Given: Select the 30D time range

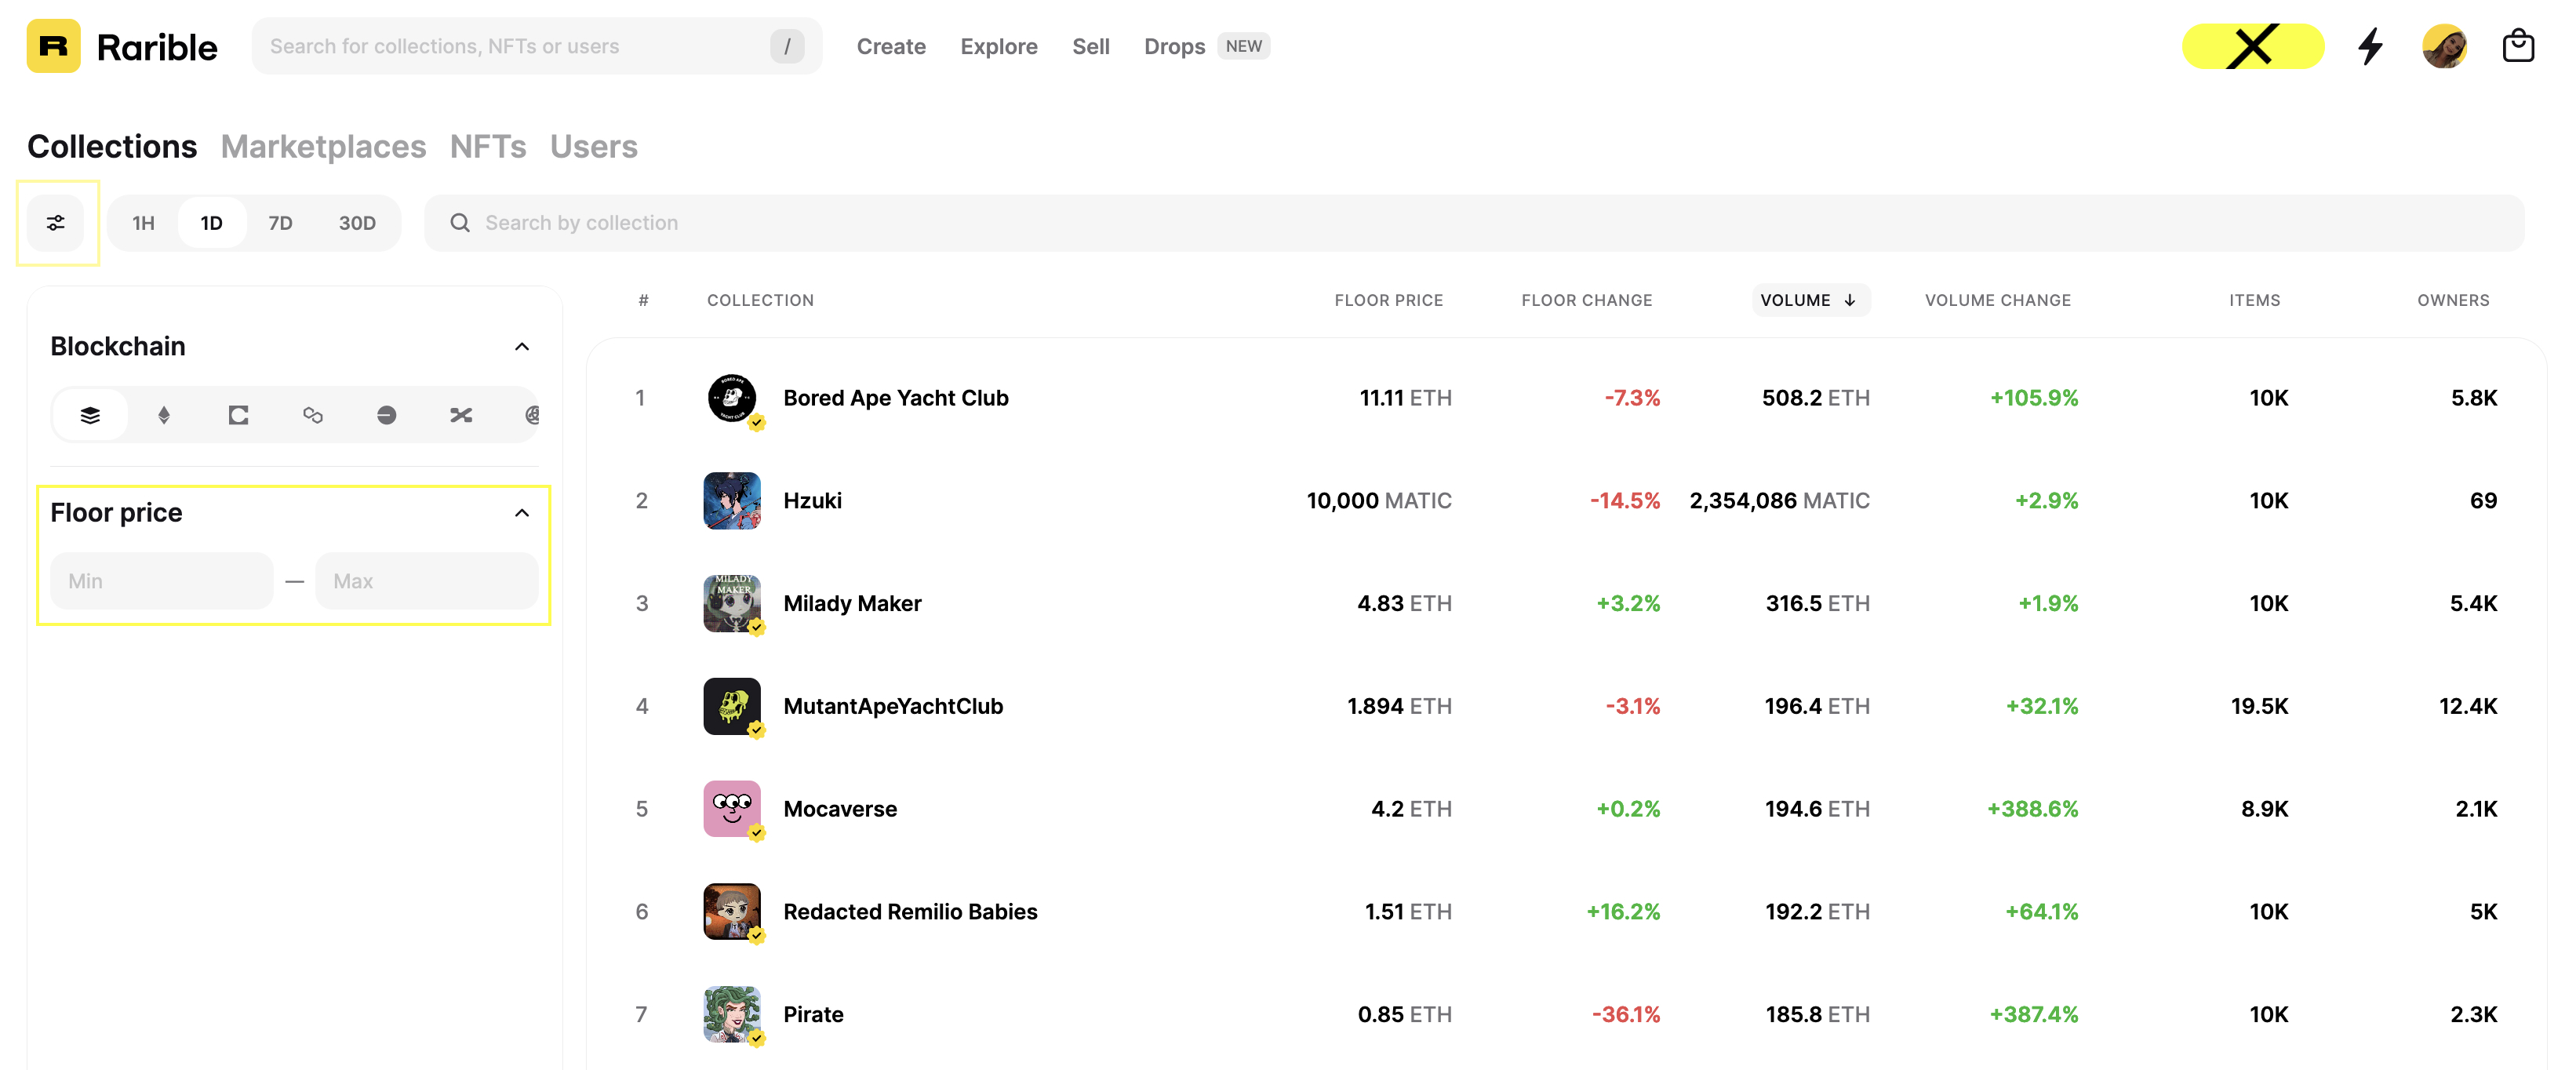Looking at the screenshot, I should 357,223.
